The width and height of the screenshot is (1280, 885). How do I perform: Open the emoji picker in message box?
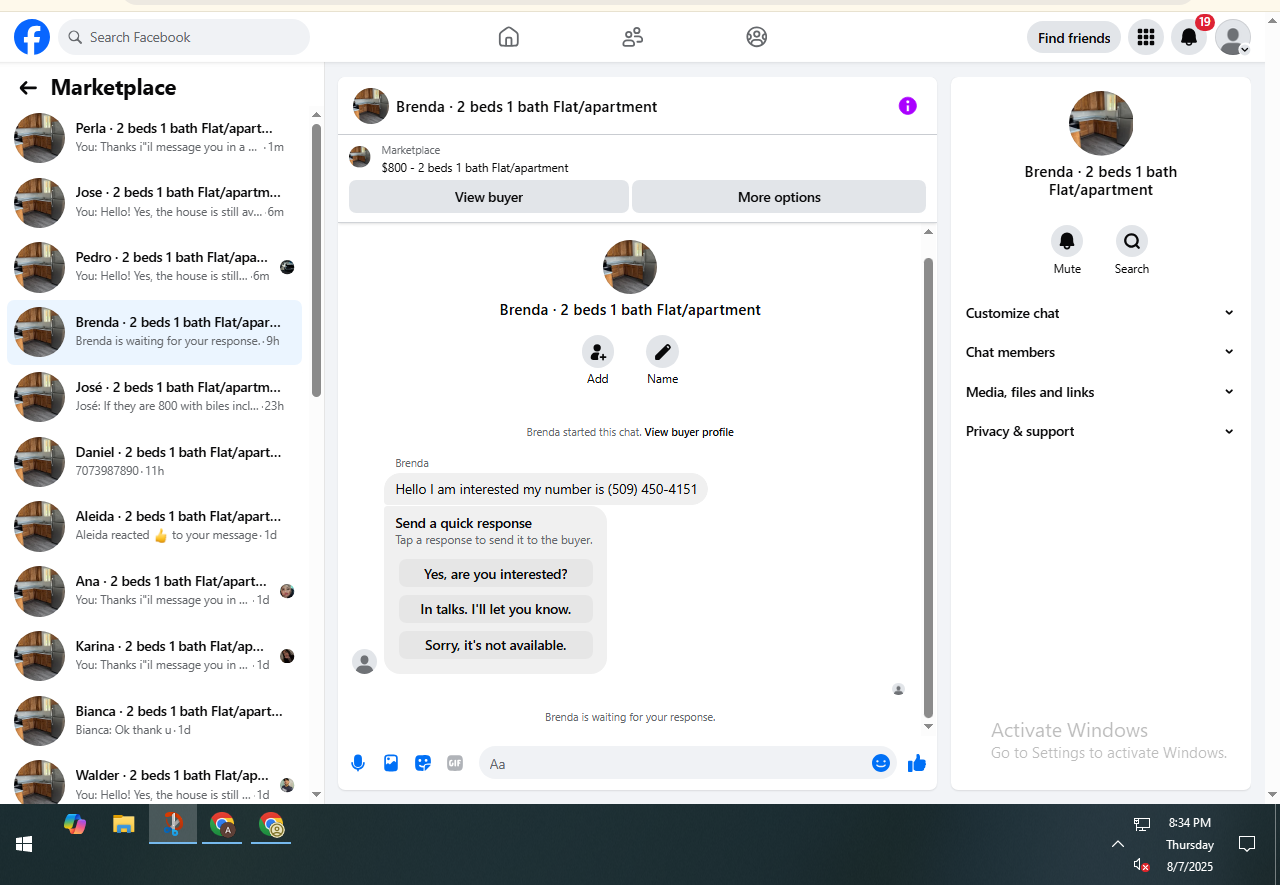[881, 763]
